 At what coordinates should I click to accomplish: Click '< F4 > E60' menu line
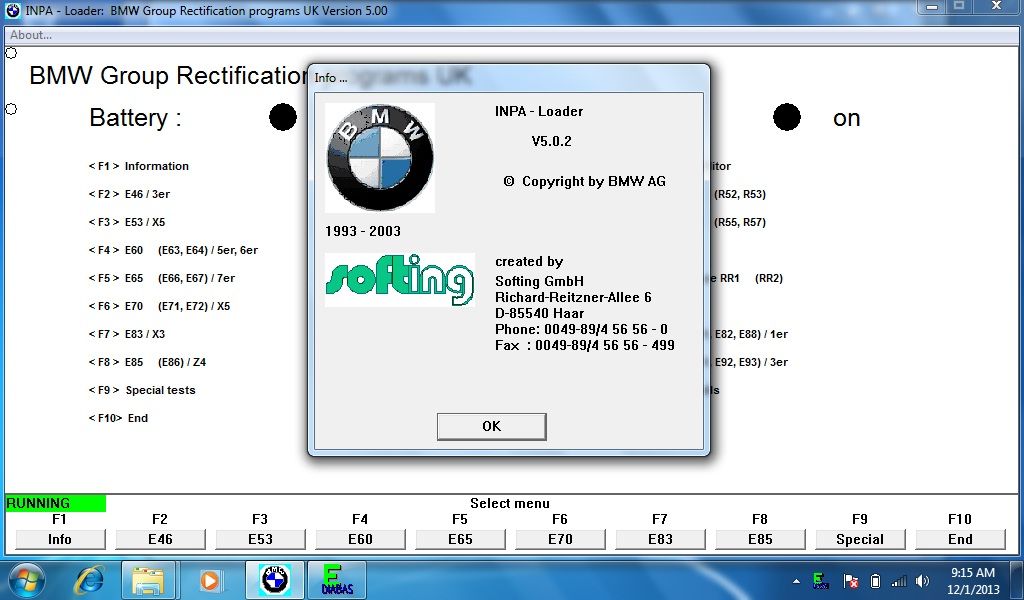click(173, 250)
